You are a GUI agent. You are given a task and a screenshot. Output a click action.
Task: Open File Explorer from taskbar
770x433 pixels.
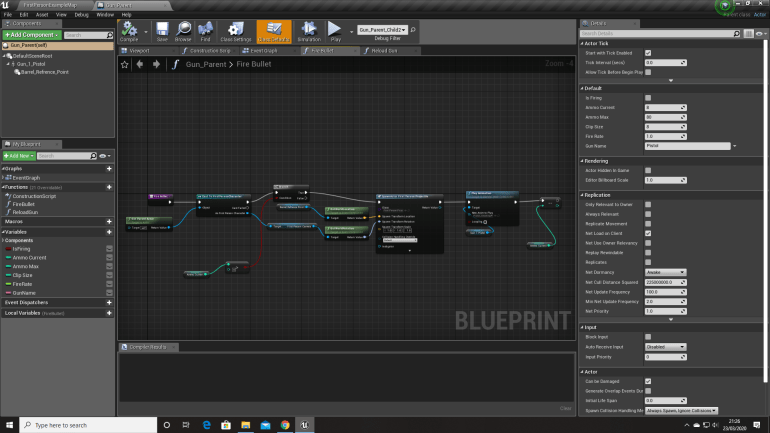pyautogui.click(x=246, y=425)
